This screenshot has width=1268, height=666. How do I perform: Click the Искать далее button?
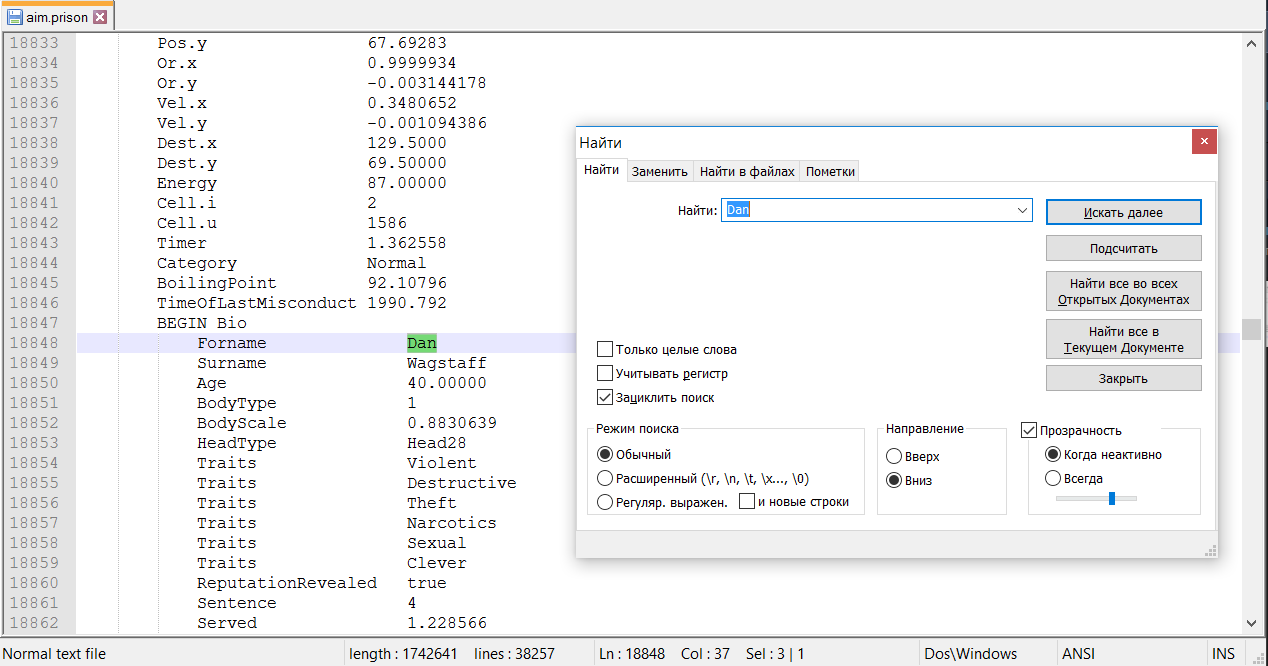coord(1124,212)
